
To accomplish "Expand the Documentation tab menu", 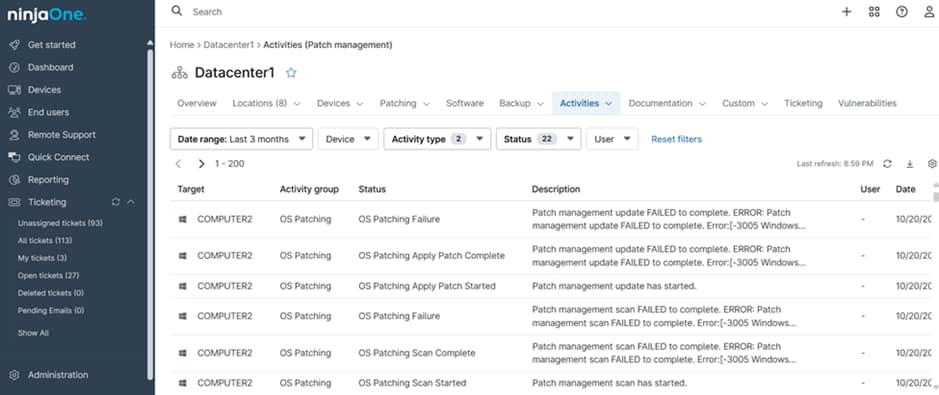I will tap(702, 104).
